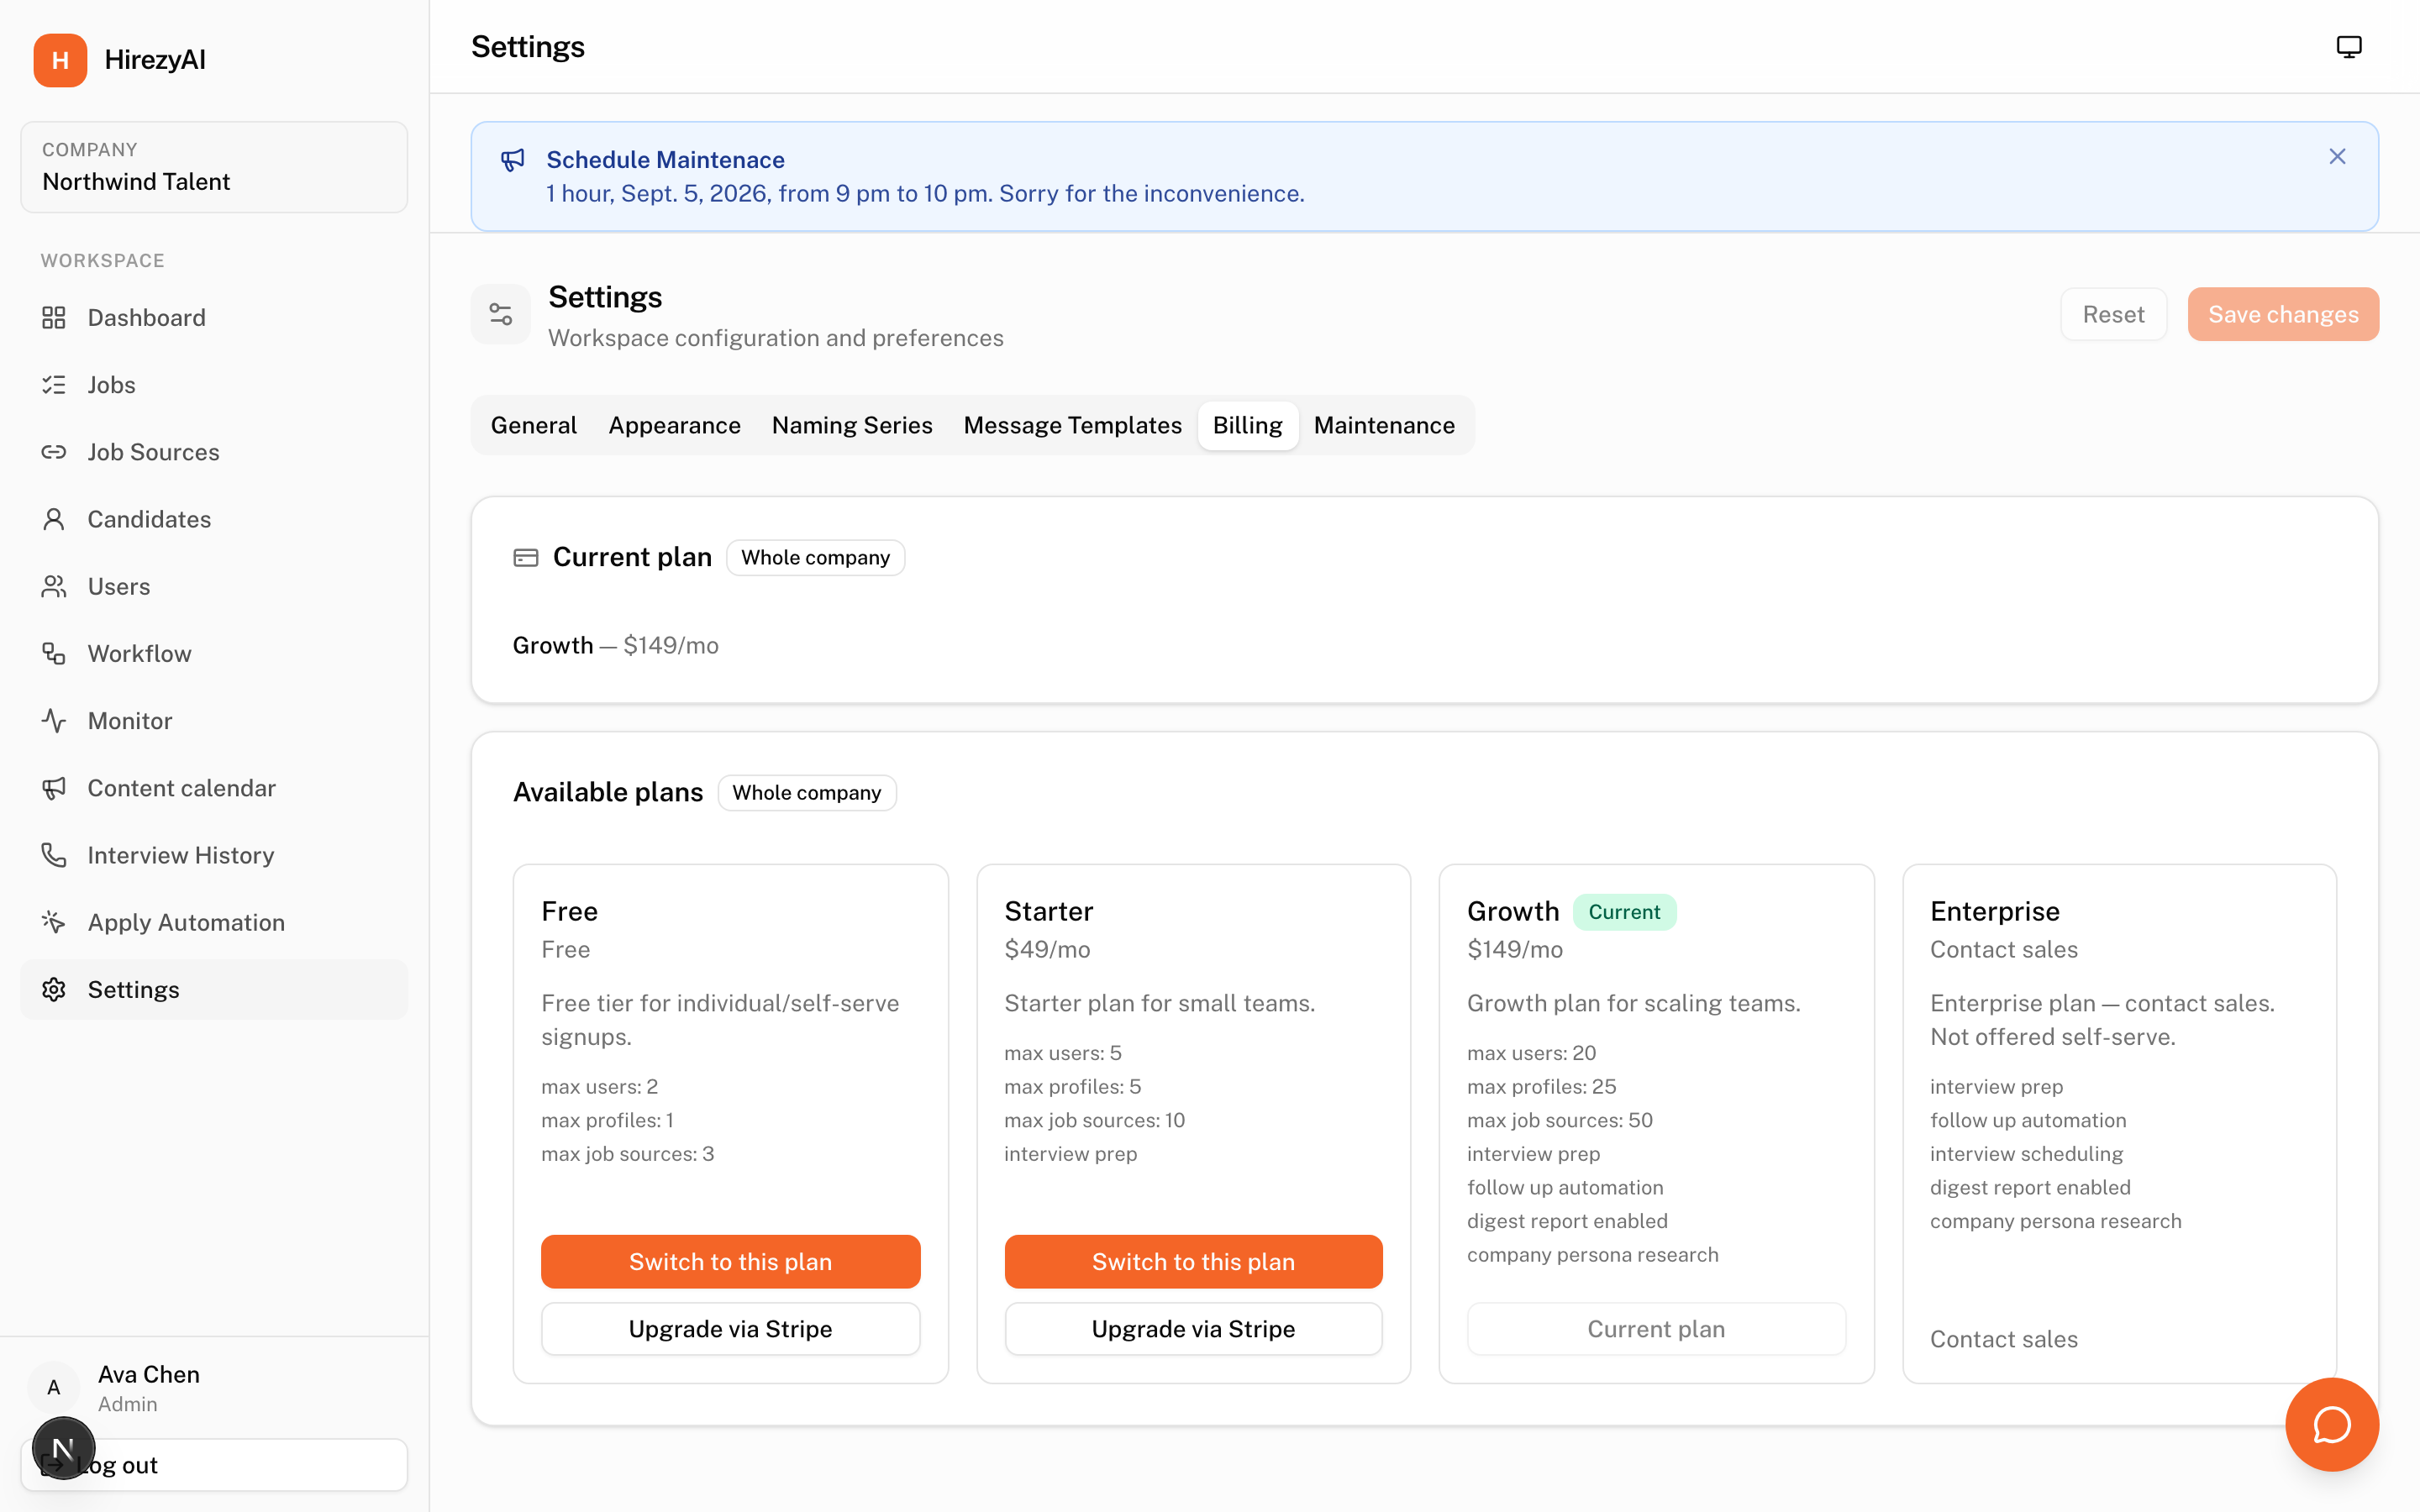Click the HirezyAI orange logo icon
The height and width of the screenshot is (1512, 2420).
click(x=60, y=60)
